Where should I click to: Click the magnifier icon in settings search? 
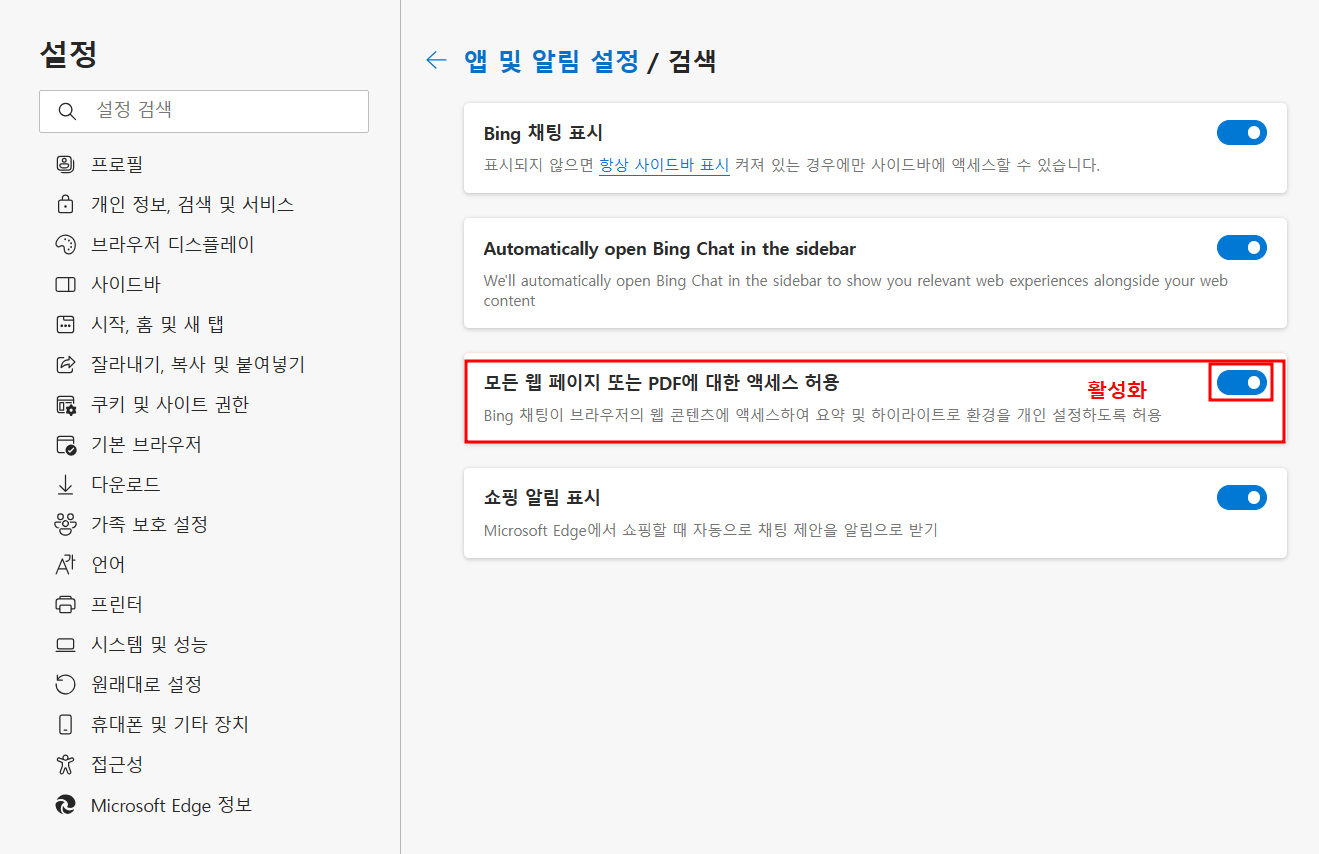tap(67, 111)
